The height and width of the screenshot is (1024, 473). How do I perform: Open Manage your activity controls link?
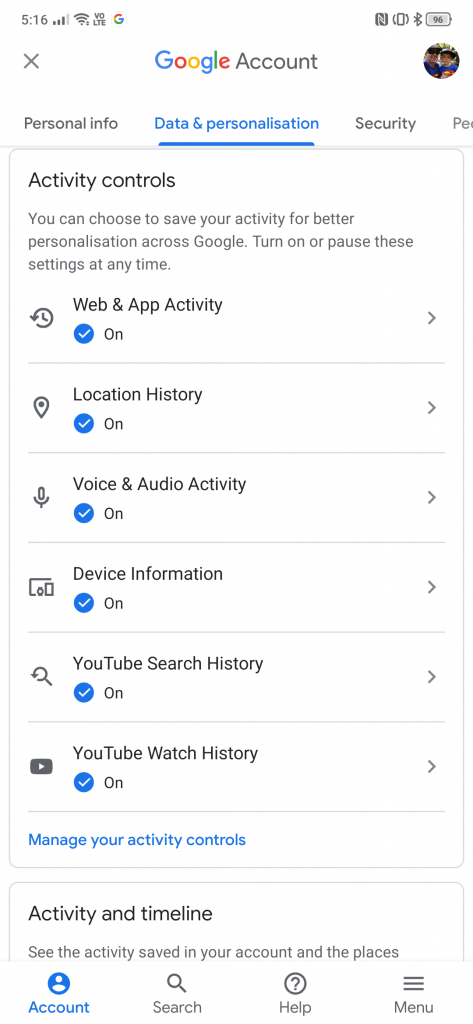click(137, 840)
